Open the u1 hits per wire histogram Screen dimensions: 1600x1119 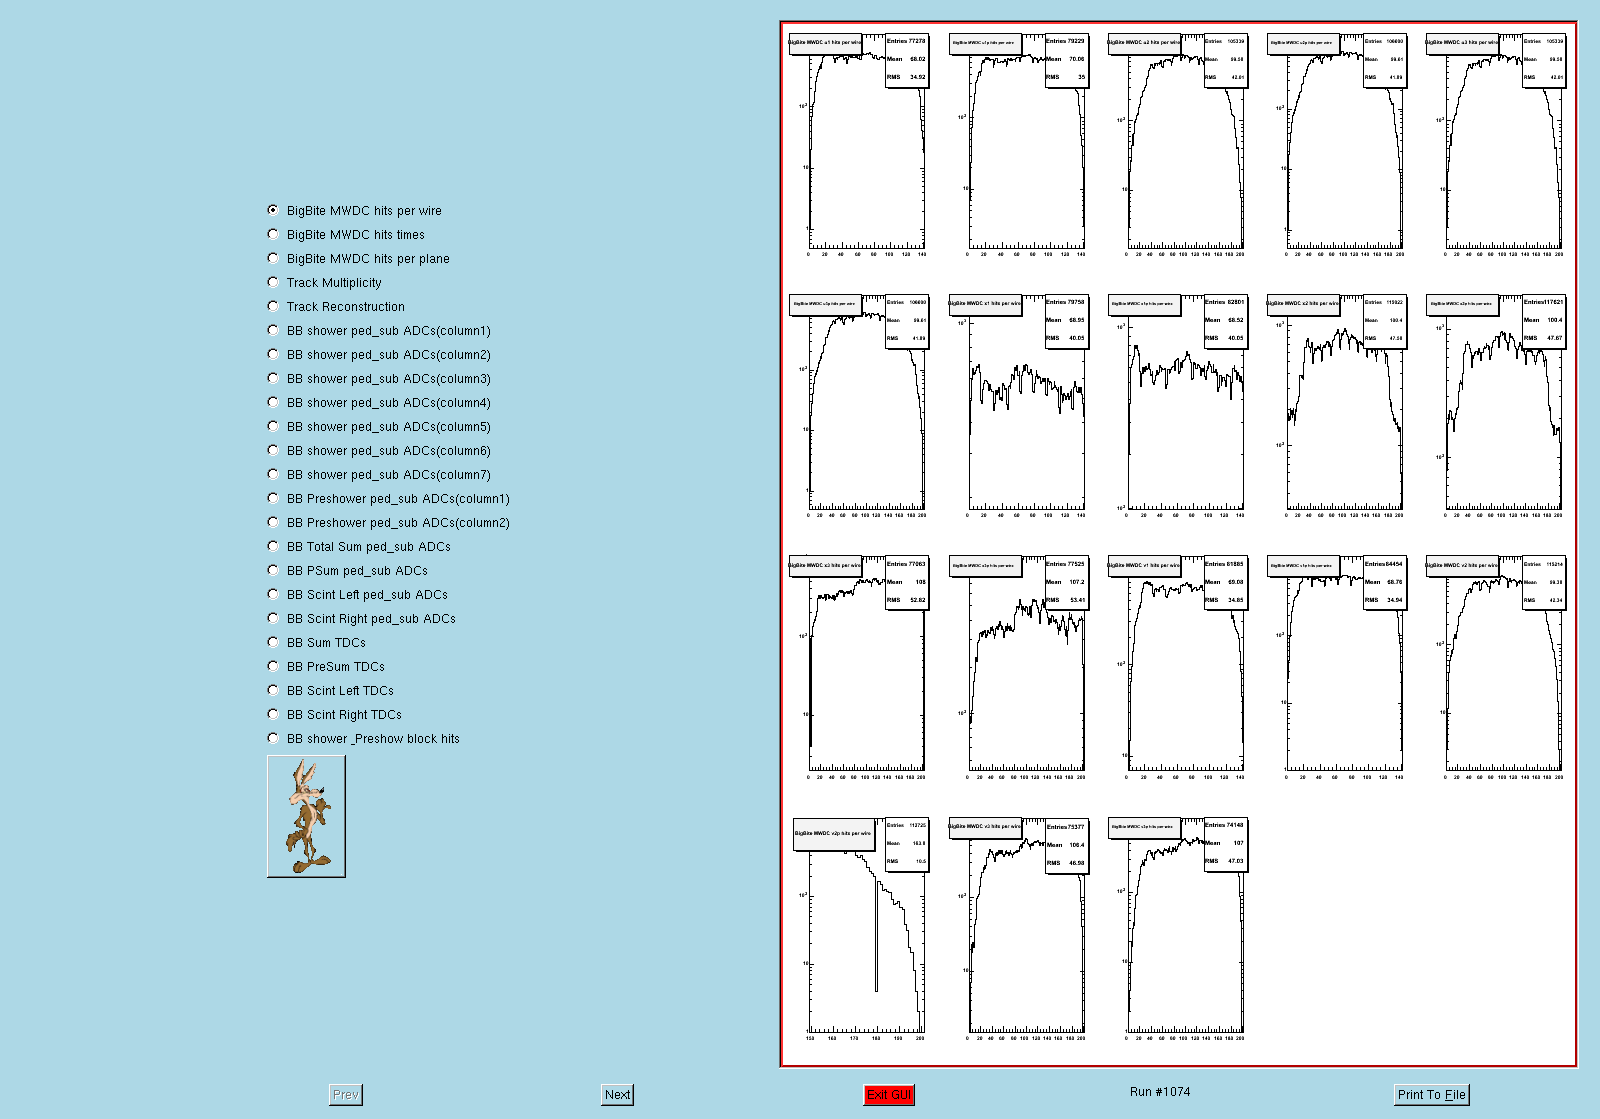coord(860,145)
